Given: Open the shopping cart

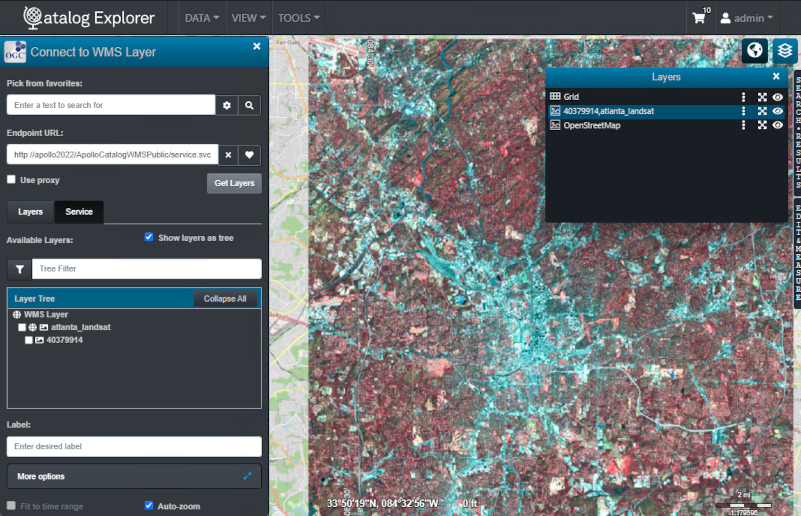Looking at the screenshot, I should tap(699, 18).
